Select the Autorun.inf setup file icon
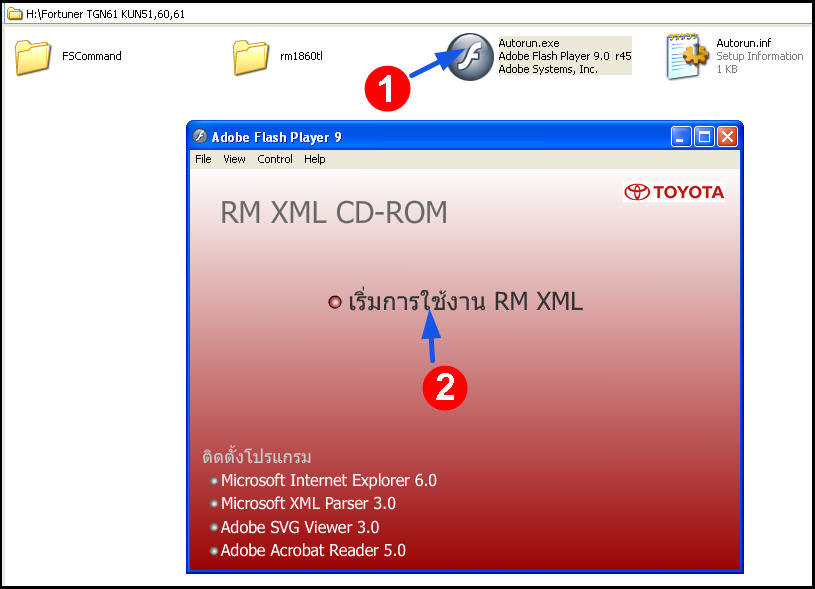815x589 pixels. click(687, 56)
